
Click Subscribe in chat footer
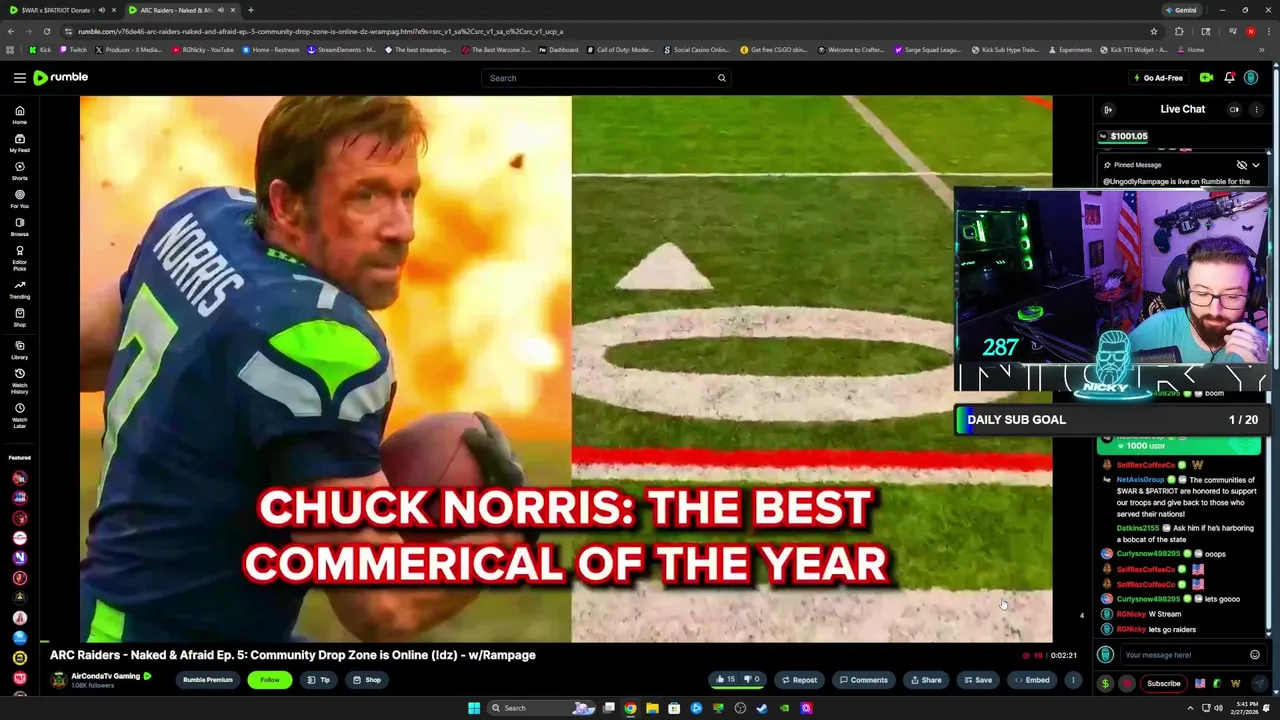click(x=1163, y=684)
